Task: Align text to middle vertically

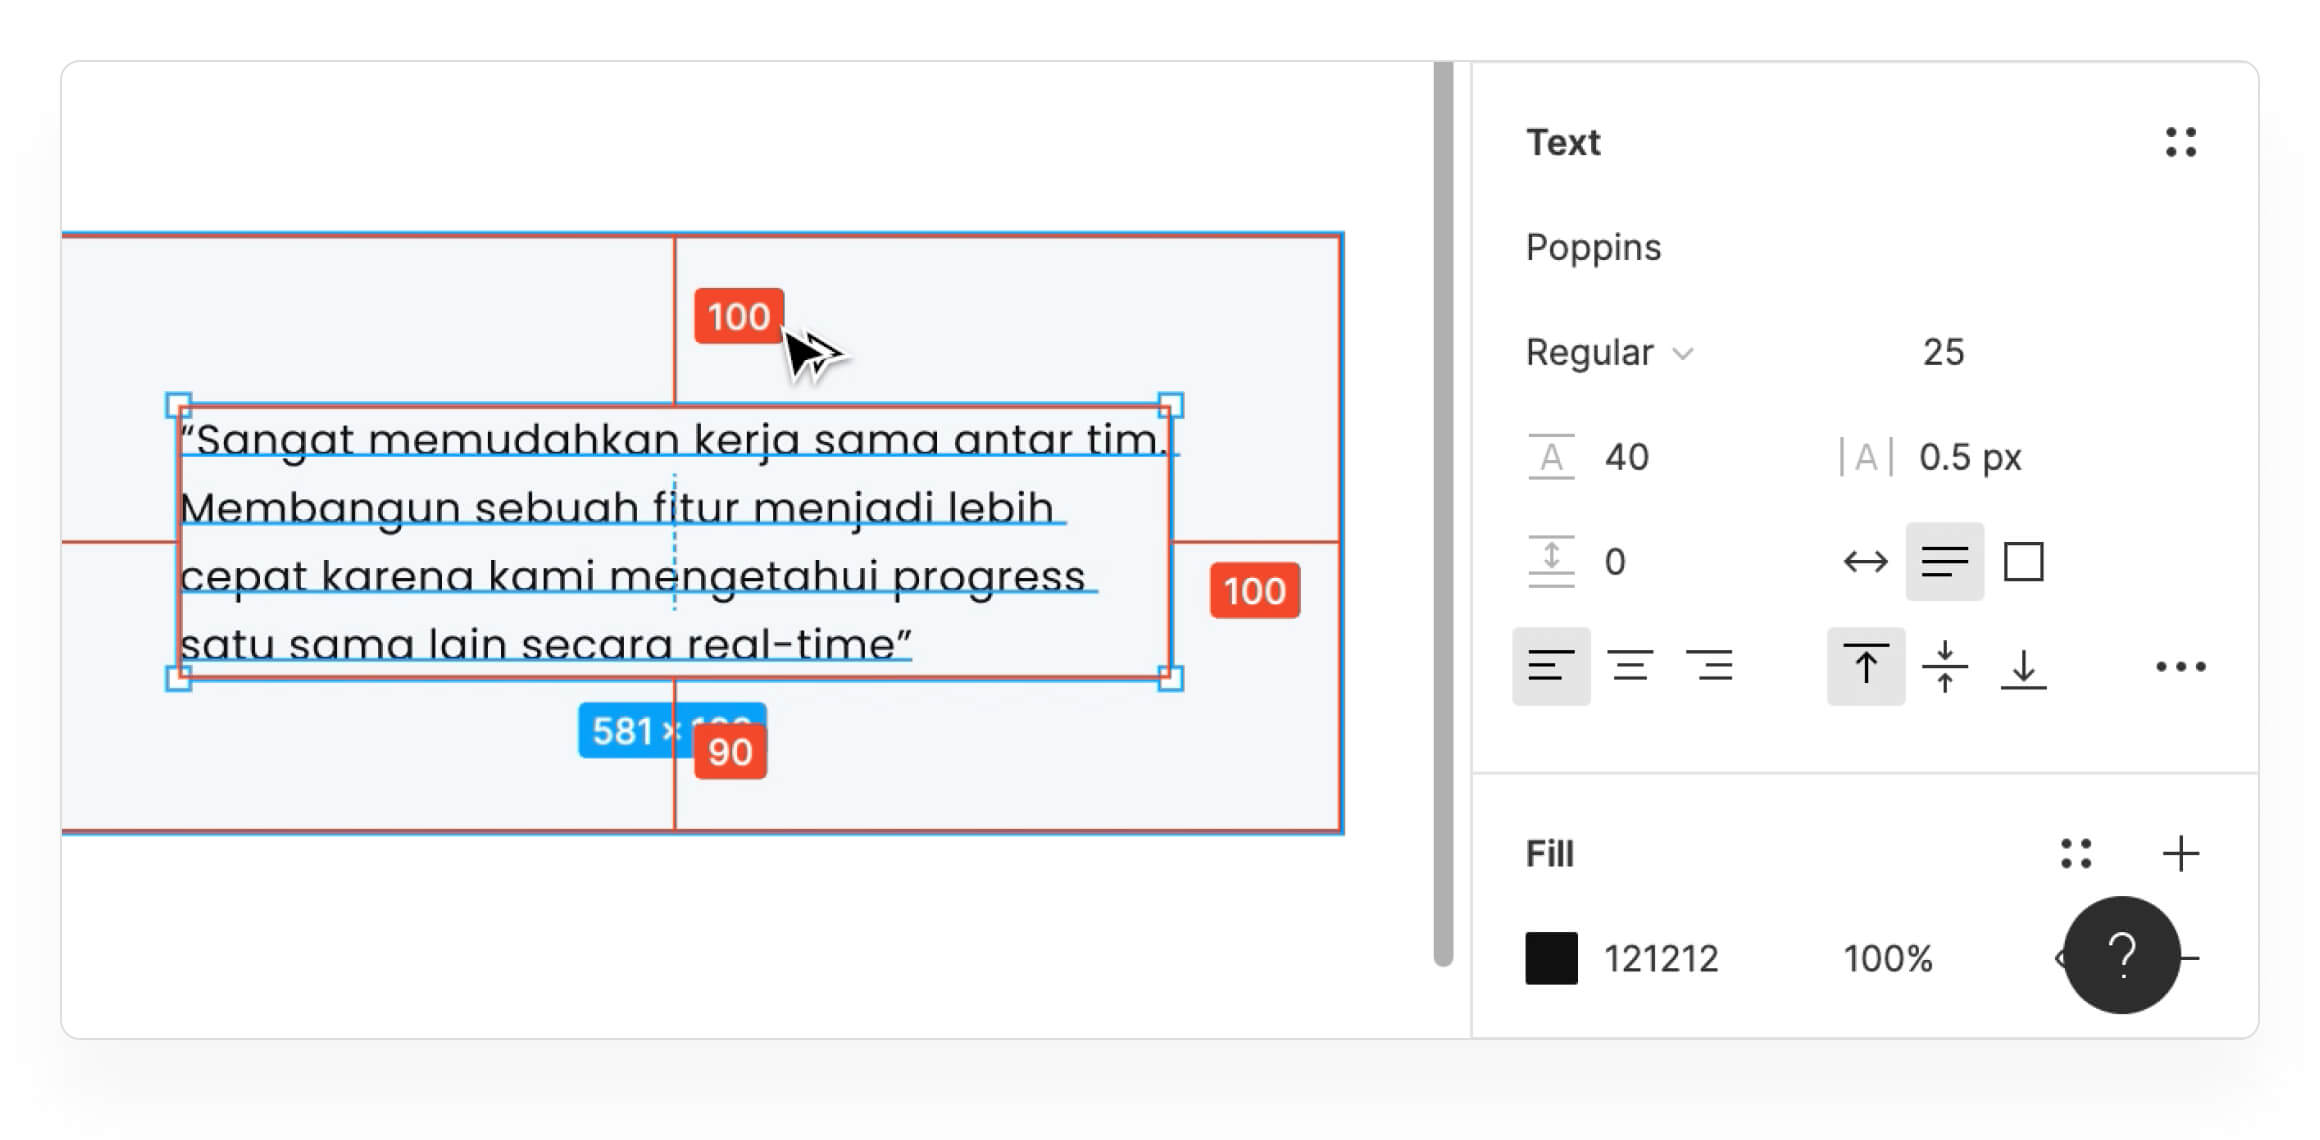Action: [1944, 666]
